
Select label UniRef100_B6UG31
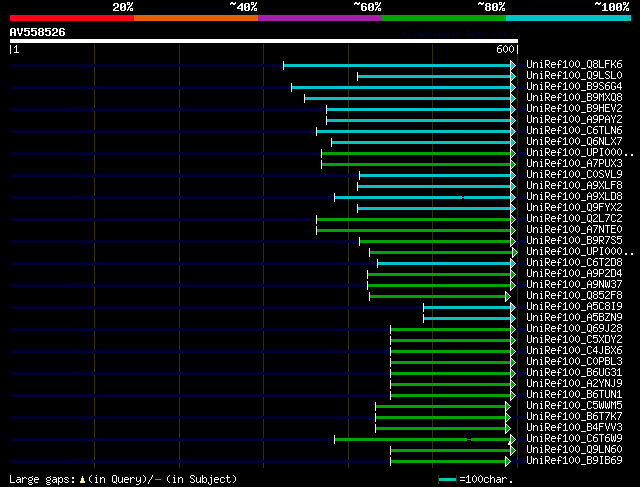(574, 373)
